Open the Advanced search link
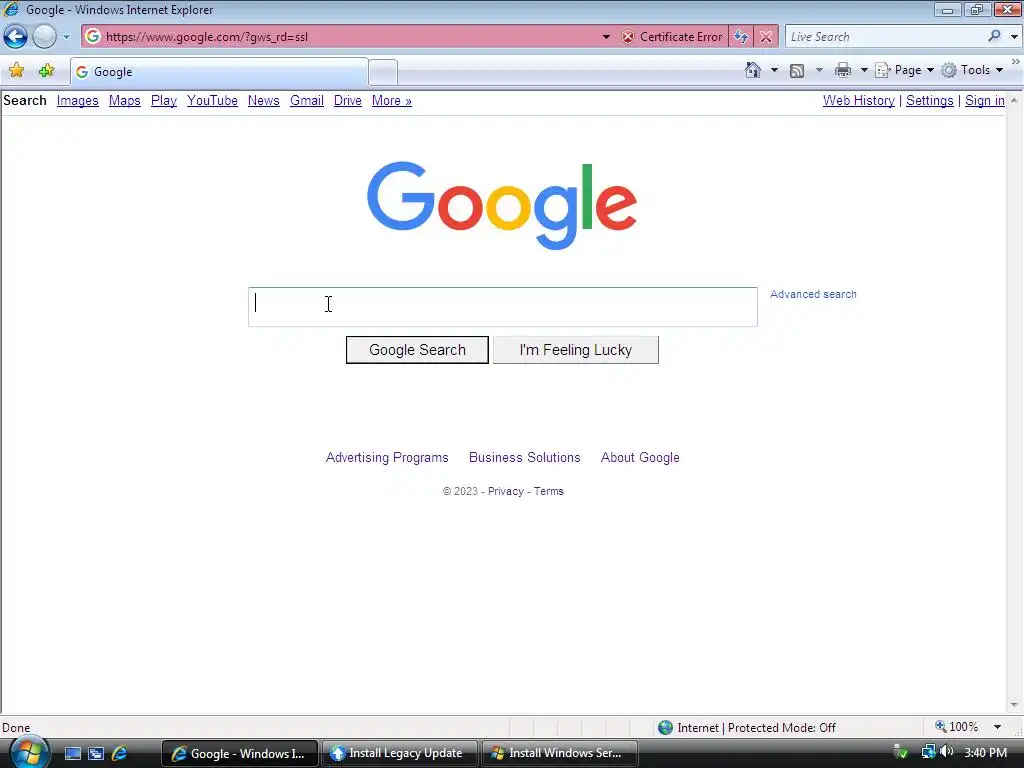 [x=813, y=295]
